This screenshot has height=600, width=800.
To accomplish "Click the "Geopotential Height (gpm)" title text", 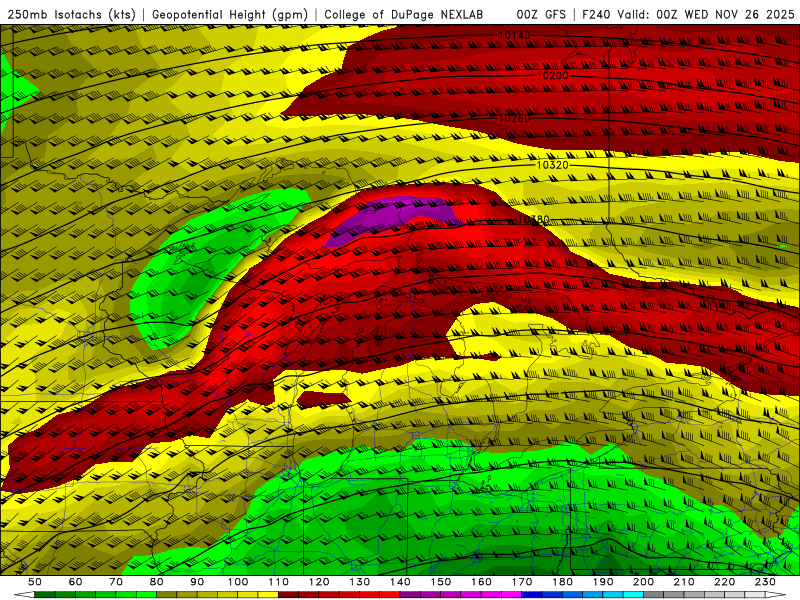I will pyautogui.click(x=230, y=14).
